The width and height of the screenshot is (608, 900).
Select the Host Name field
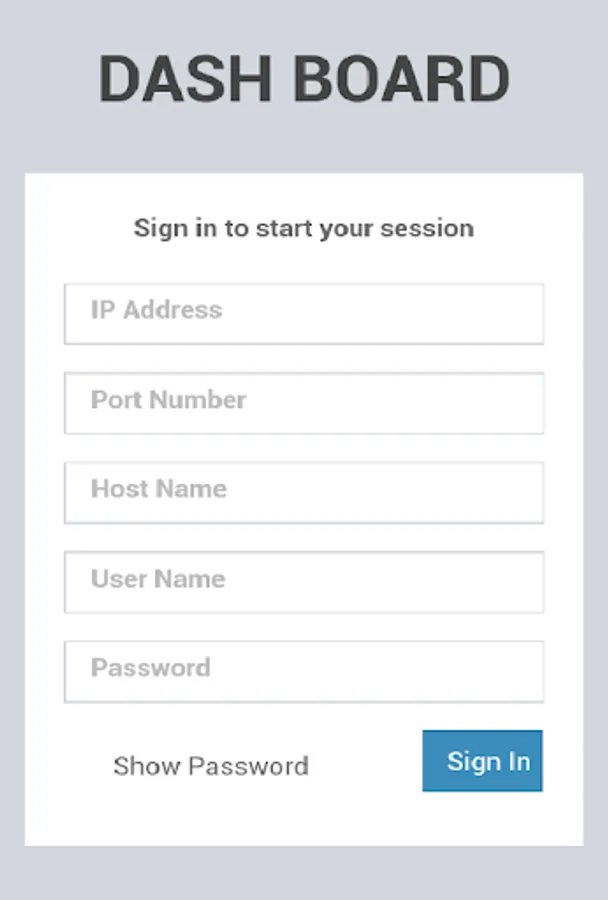pyautogui.click(x=304, y=492)
